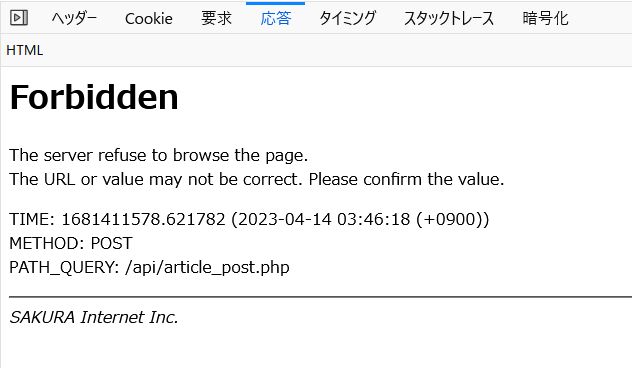Click the /api/article_post.php path text

(x=207, y=268)
